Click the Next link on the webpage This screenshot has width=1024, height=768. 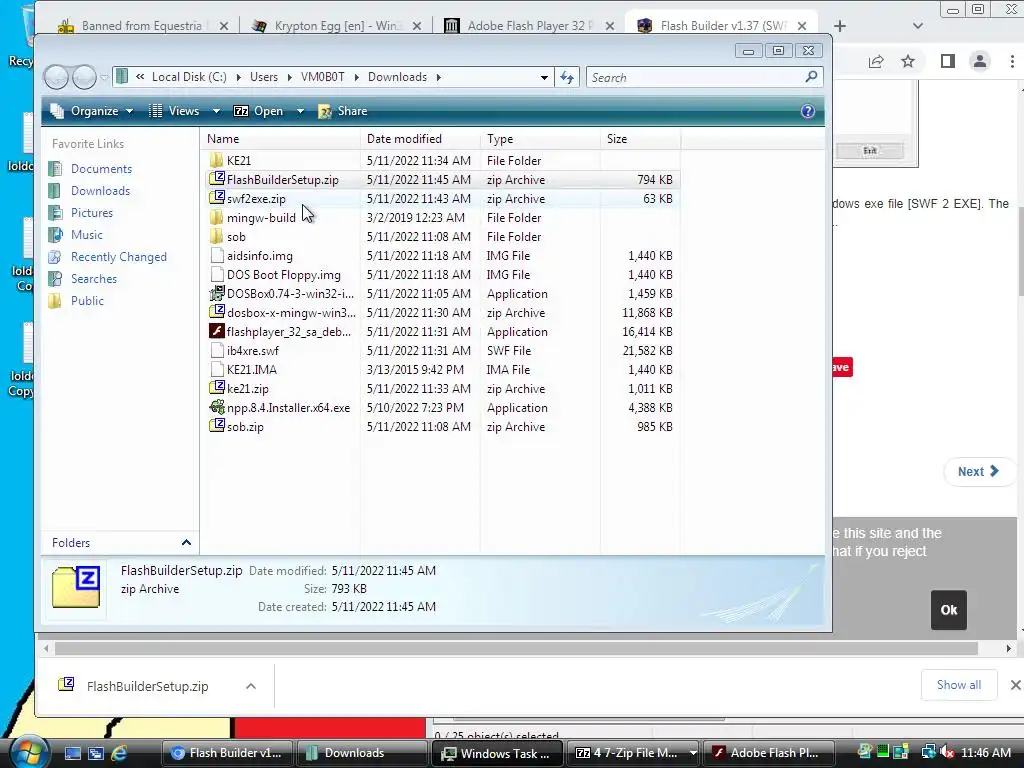click(x=978, y=472)
